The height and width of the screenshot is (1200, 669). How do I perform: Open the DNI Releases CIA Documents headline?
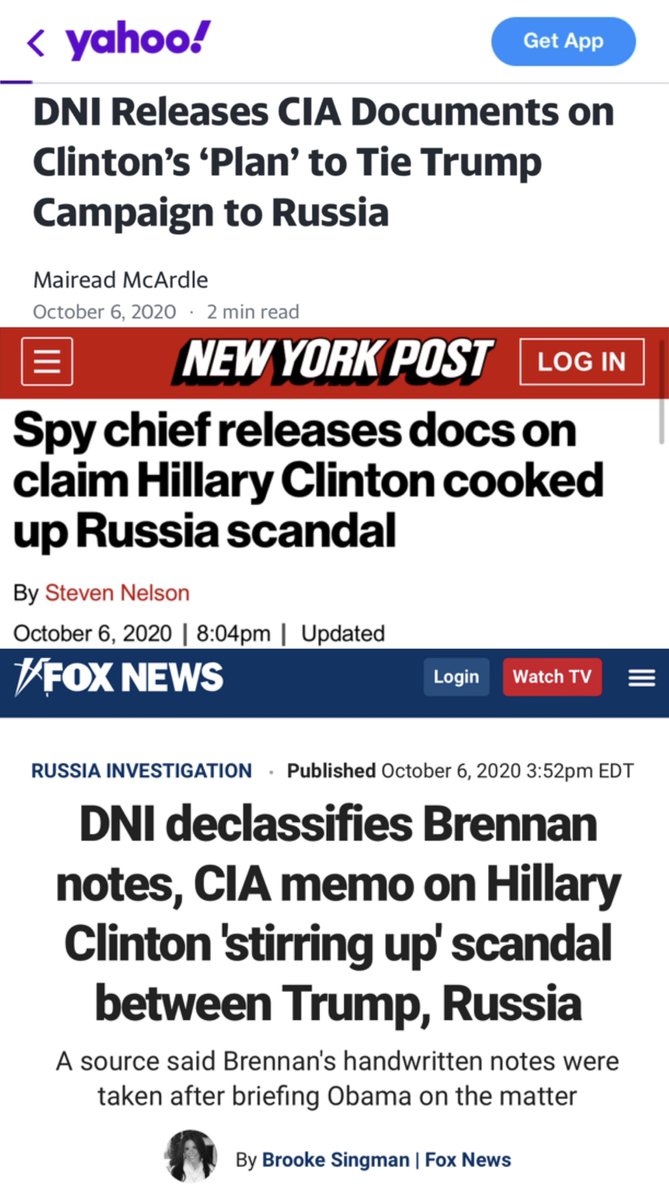[323, 161]
